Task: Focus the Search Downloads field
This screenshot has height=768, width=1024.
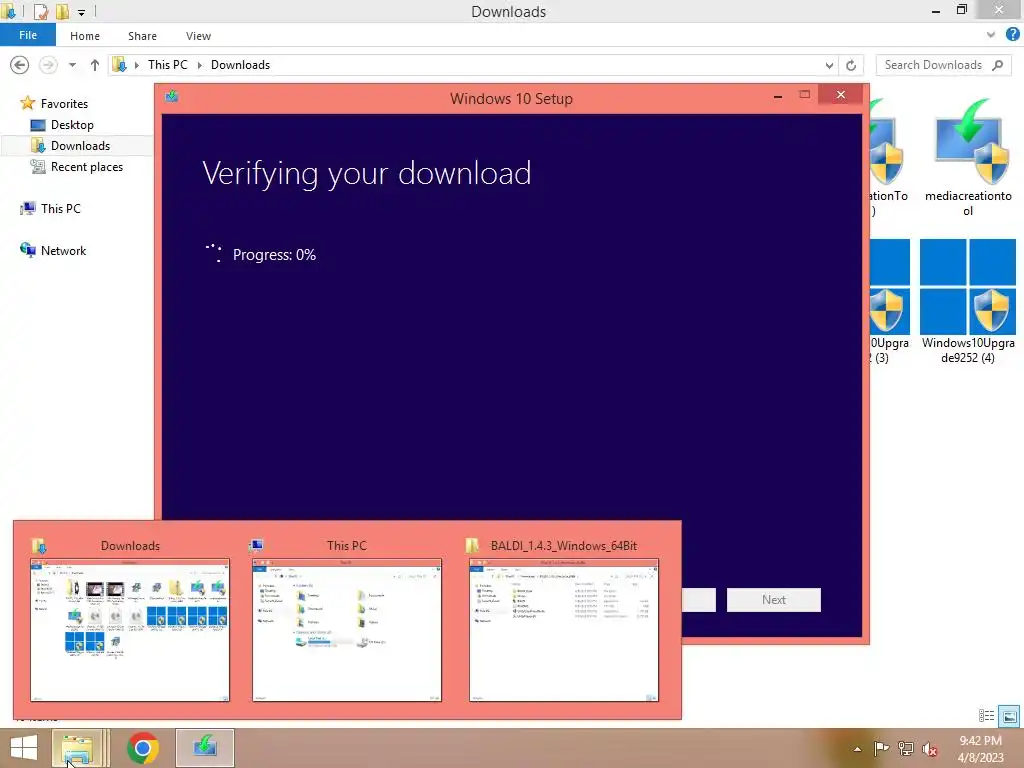Action: tap(943, 65)
